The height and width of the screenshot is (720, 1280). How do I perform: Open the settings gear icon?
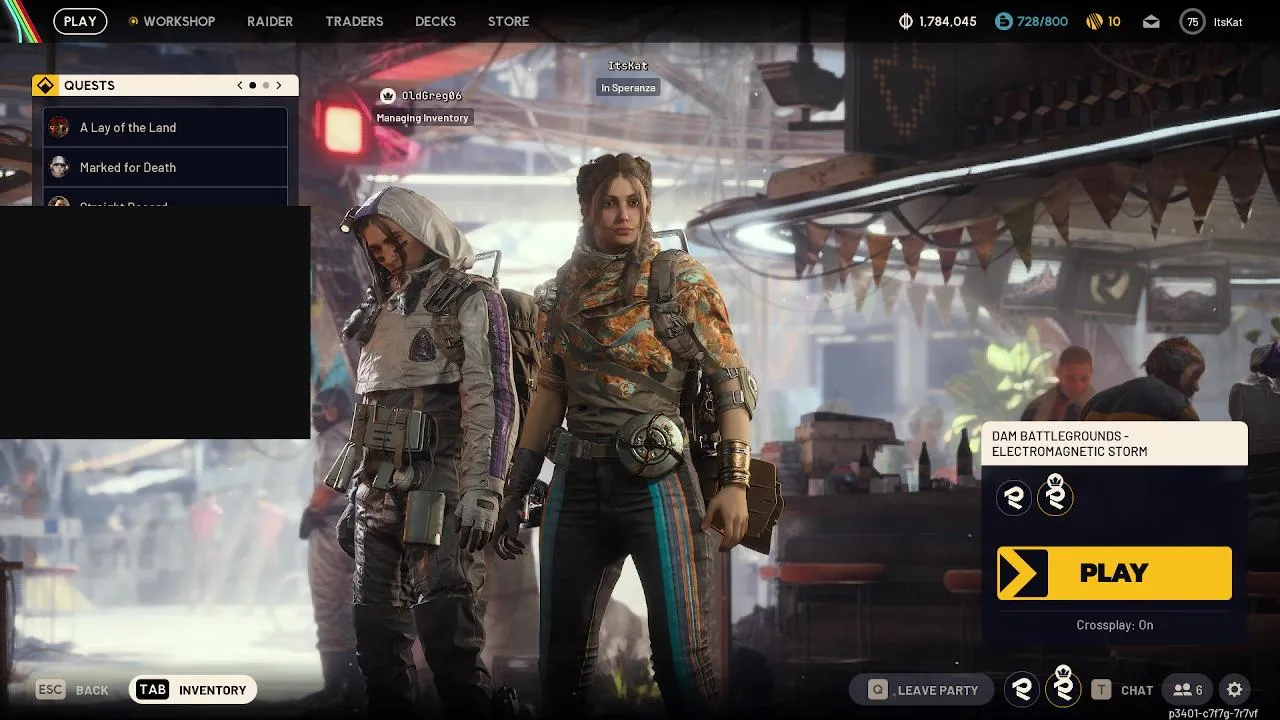pyautogui.click(x=1235, y=690)
